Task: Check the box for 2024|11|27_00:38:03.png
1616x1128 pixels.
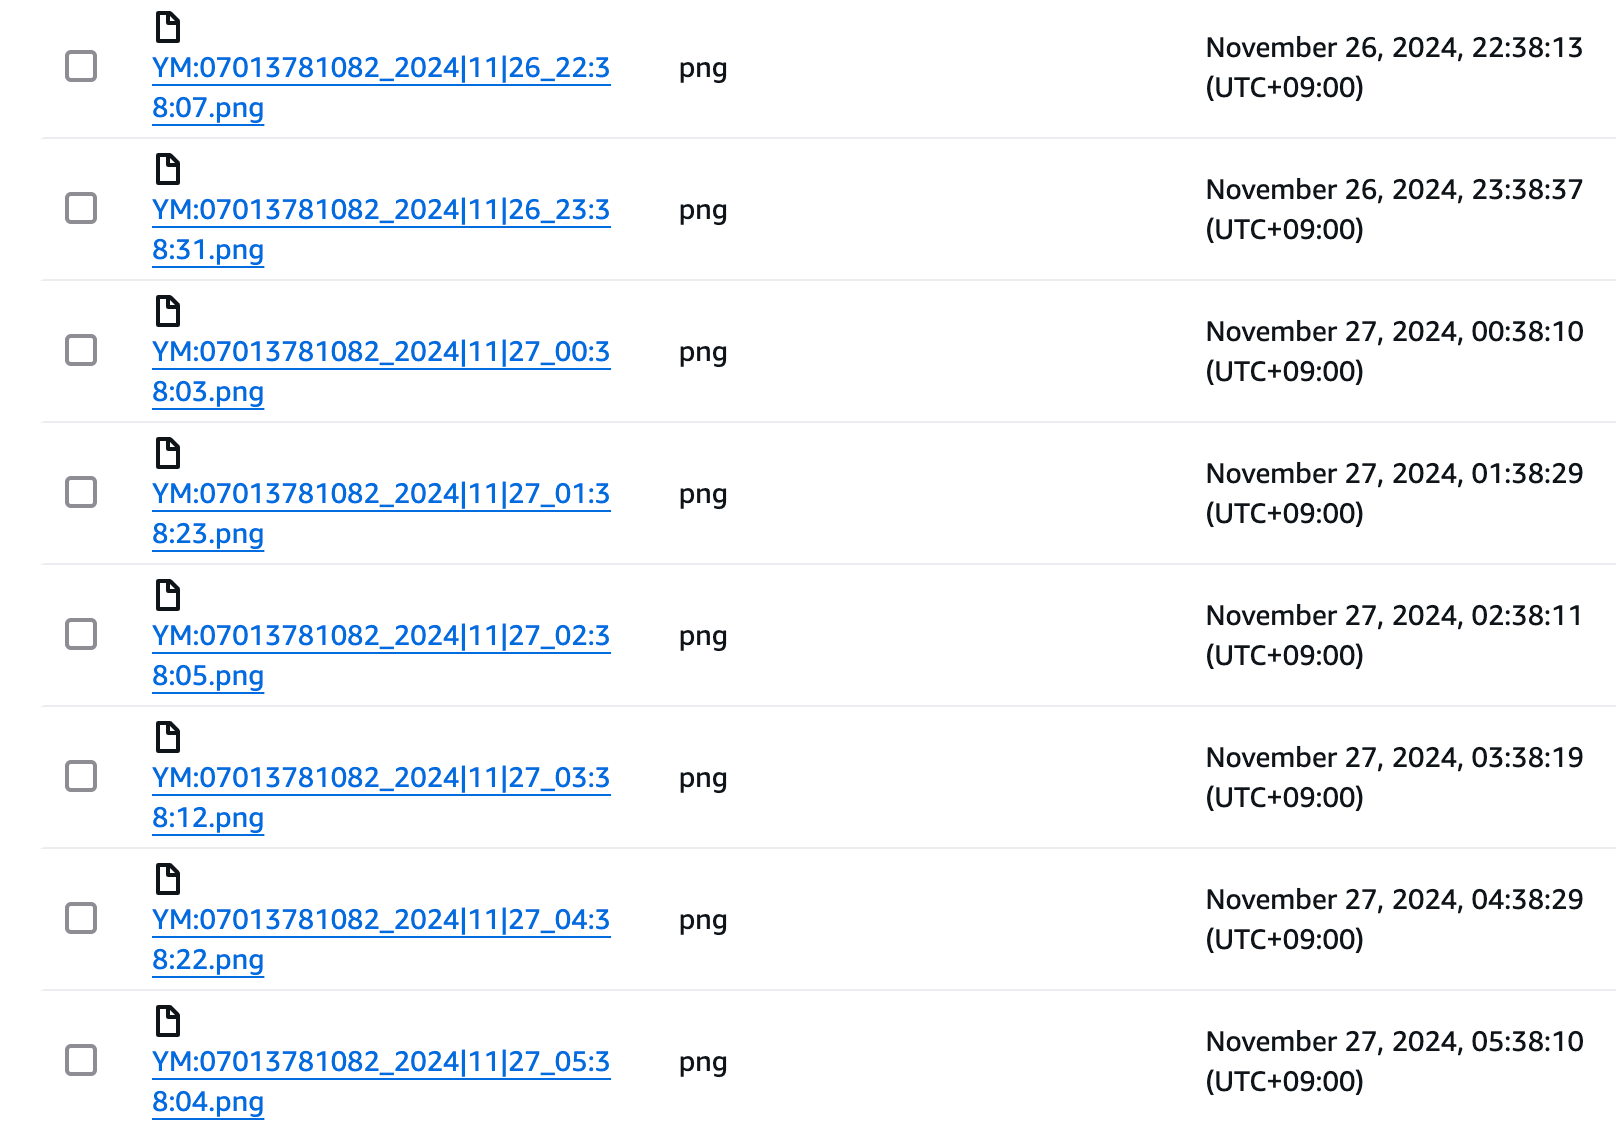Action: tap(81, 350)
